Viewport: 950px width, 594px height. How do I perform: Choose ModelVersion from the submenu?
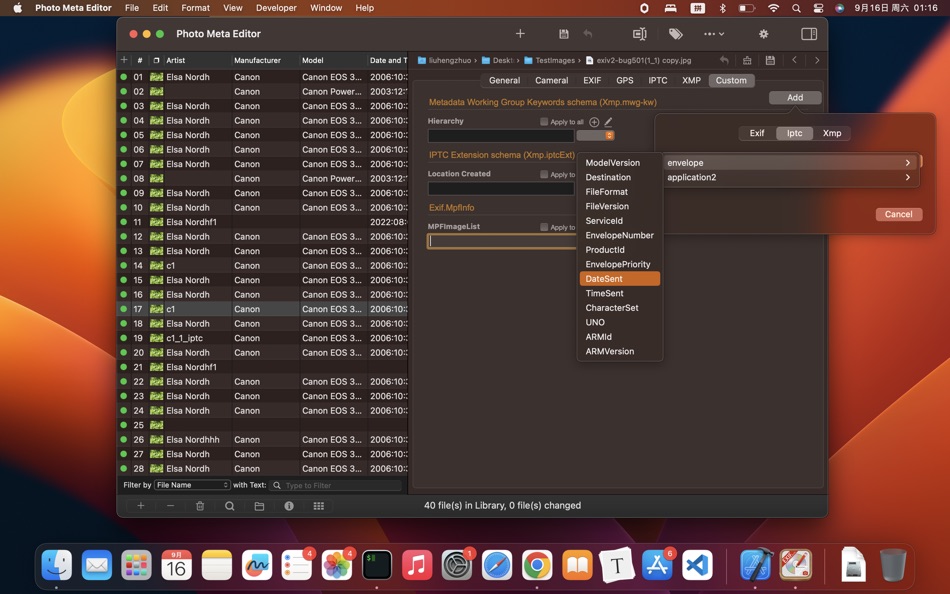tap(620, 162)
